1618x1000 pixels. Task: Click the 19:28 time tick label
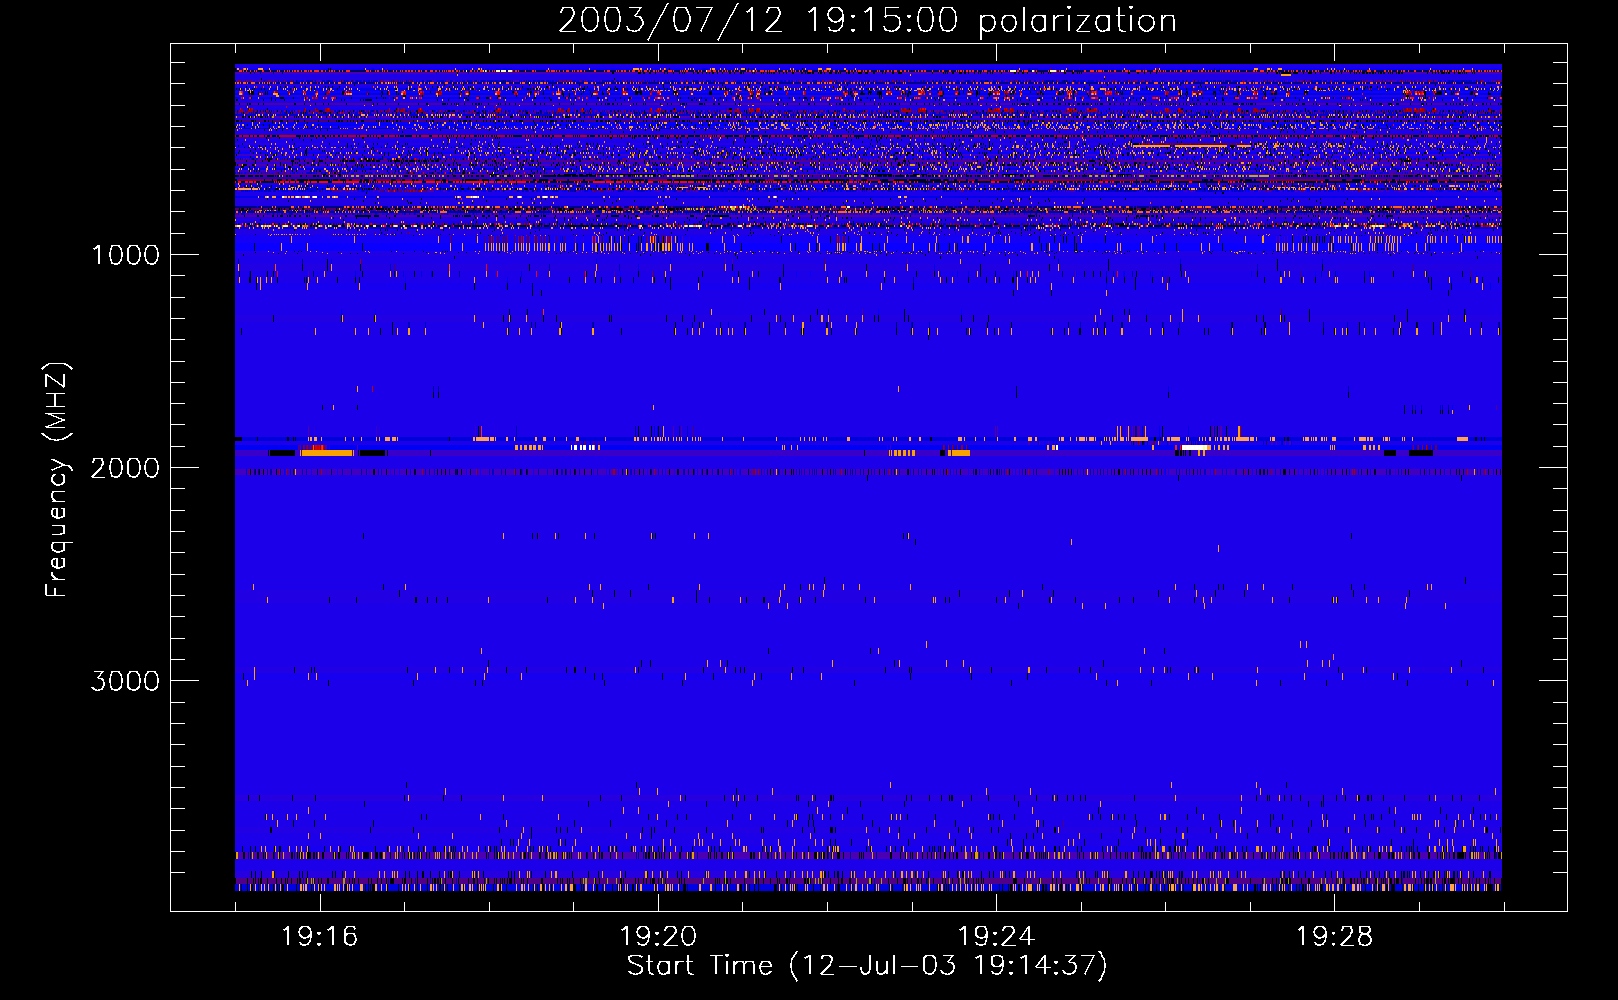[x=1334, y=937]
